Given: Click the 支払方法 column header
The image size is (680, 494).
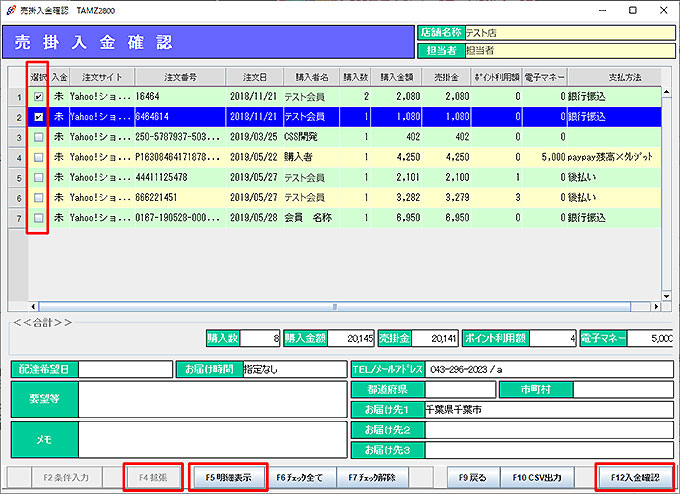Looking at the screenshot, I should coord(624,76).
